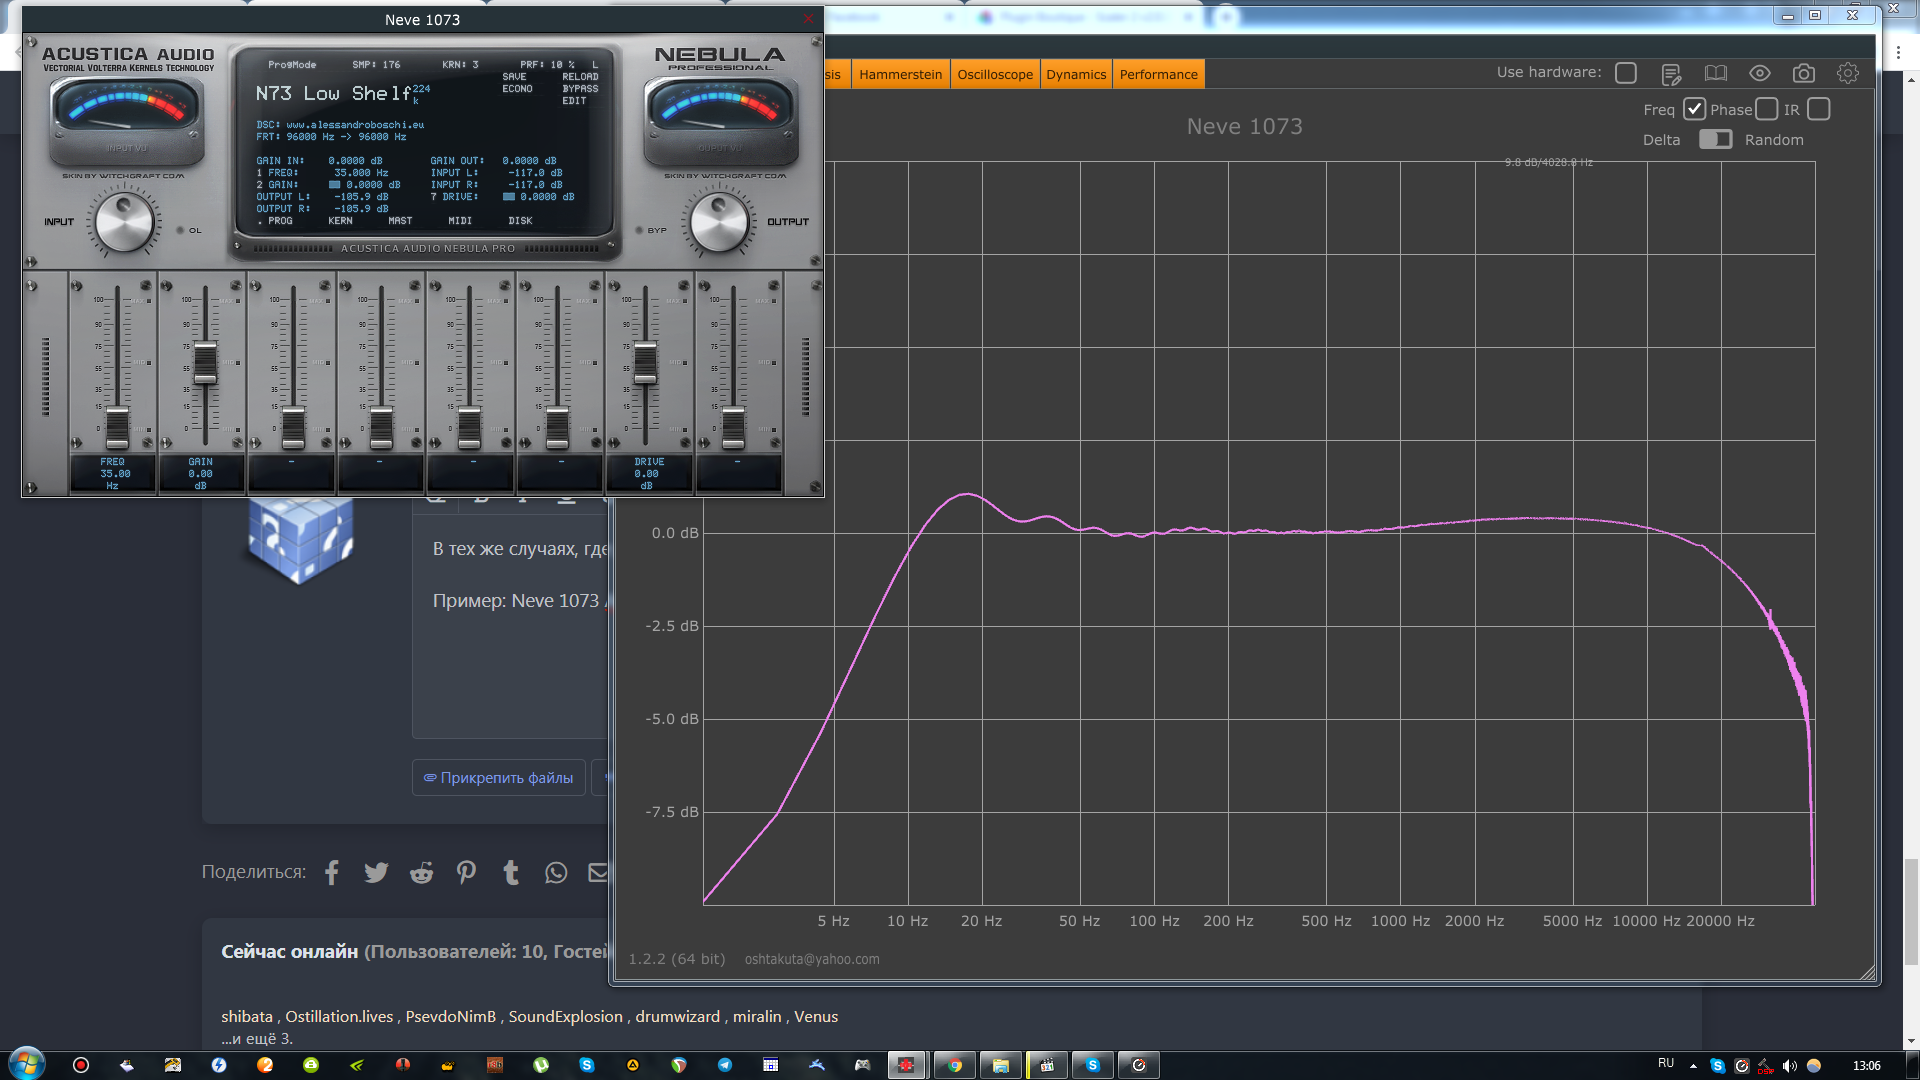Image resolution: width=1920 pixels, height=1080 pixels.
Task: Click RELOAD in the Nebula display
Action: point(580,77)
